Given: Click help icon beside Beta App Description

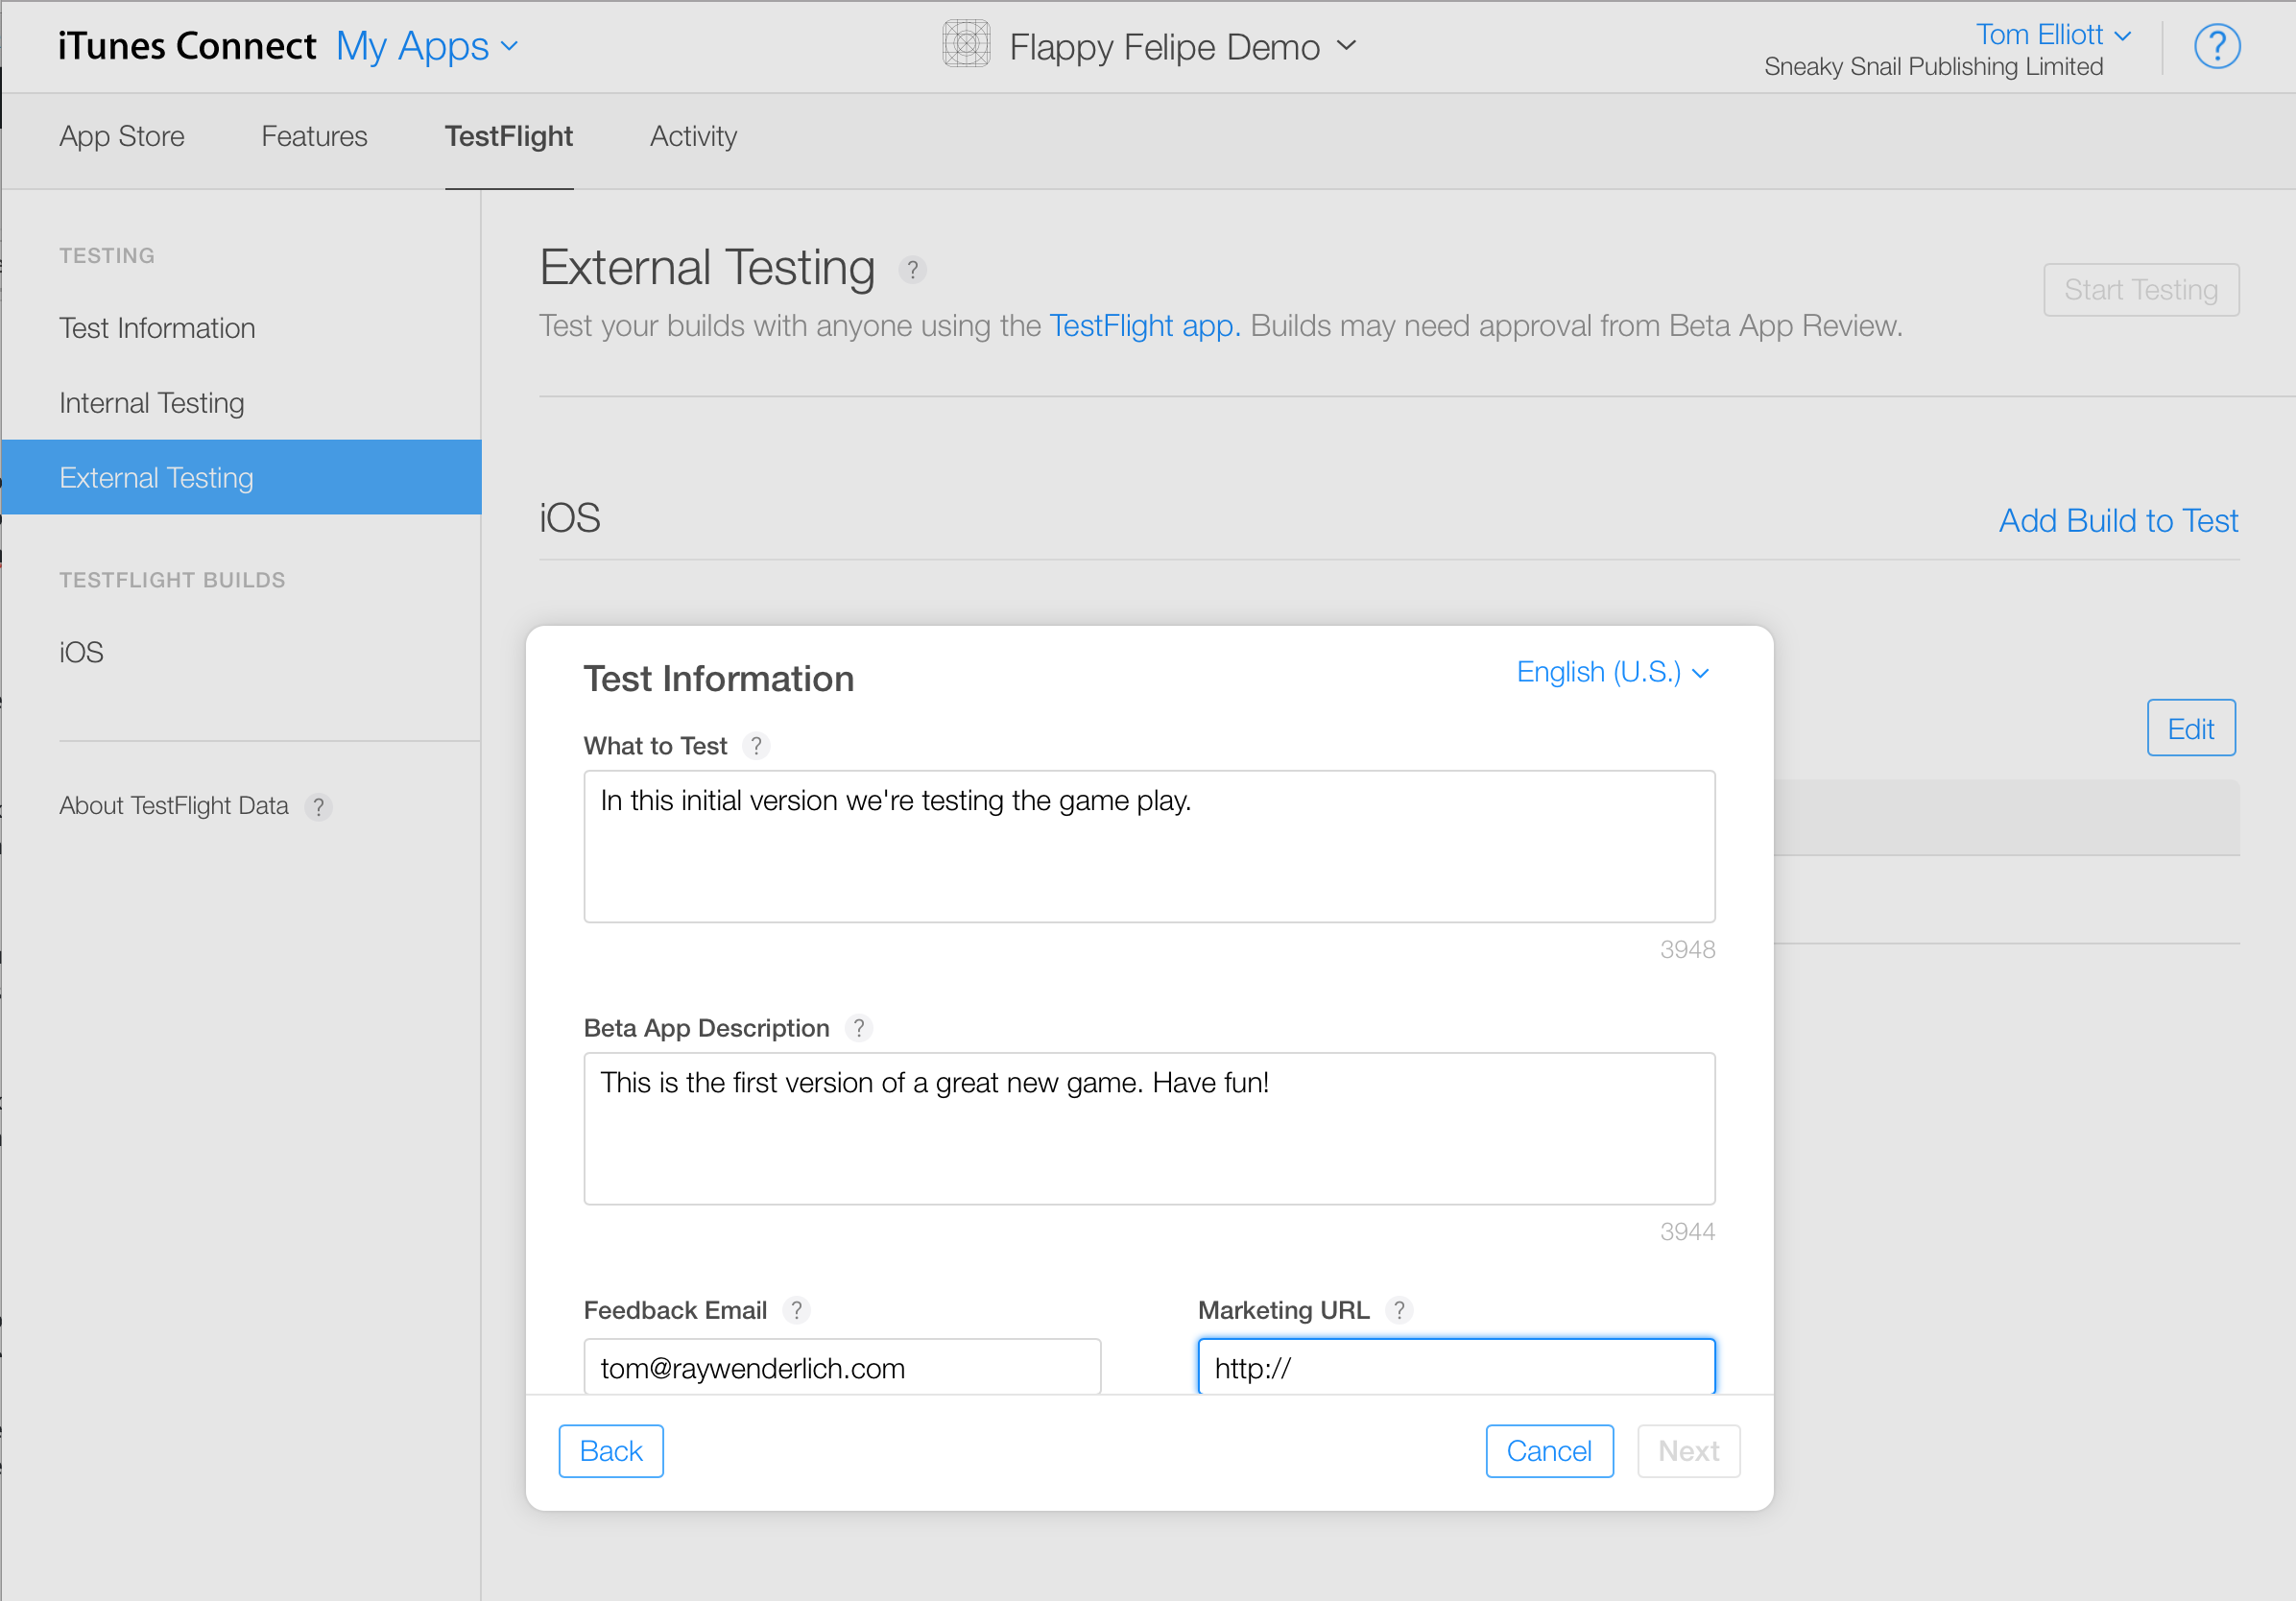Looking at the screenshot, I should [858, 1028].
